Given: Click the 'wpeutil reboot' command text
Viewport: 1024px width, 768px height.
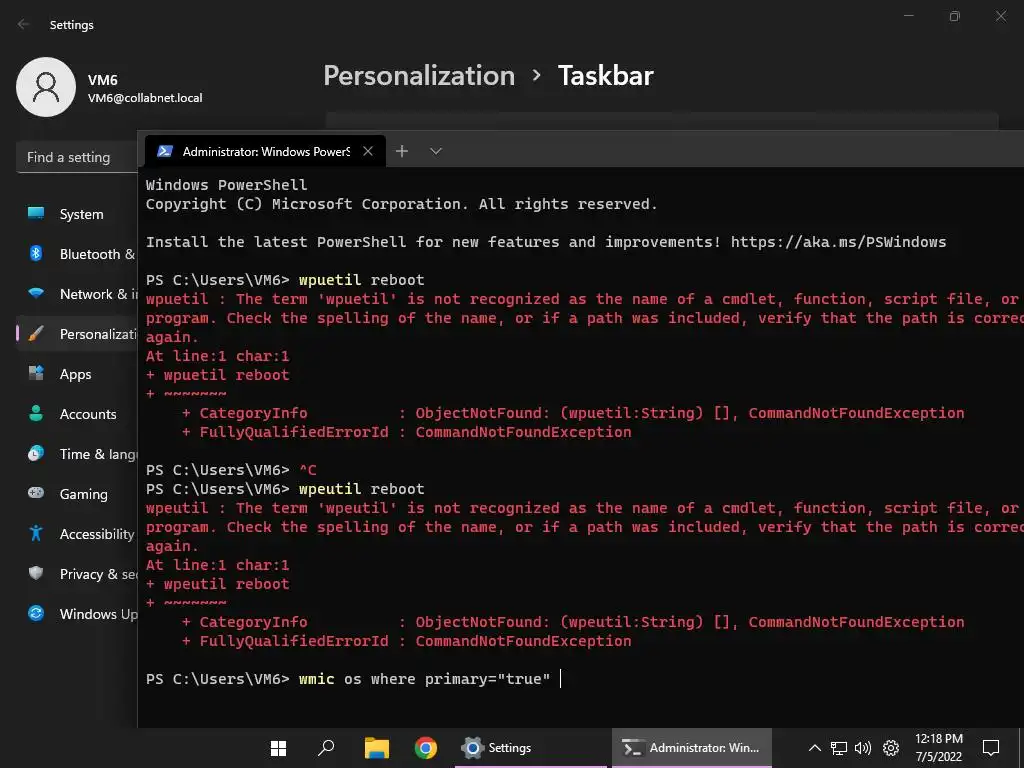Looking at the screenshot, I should [x=361, y=489].
